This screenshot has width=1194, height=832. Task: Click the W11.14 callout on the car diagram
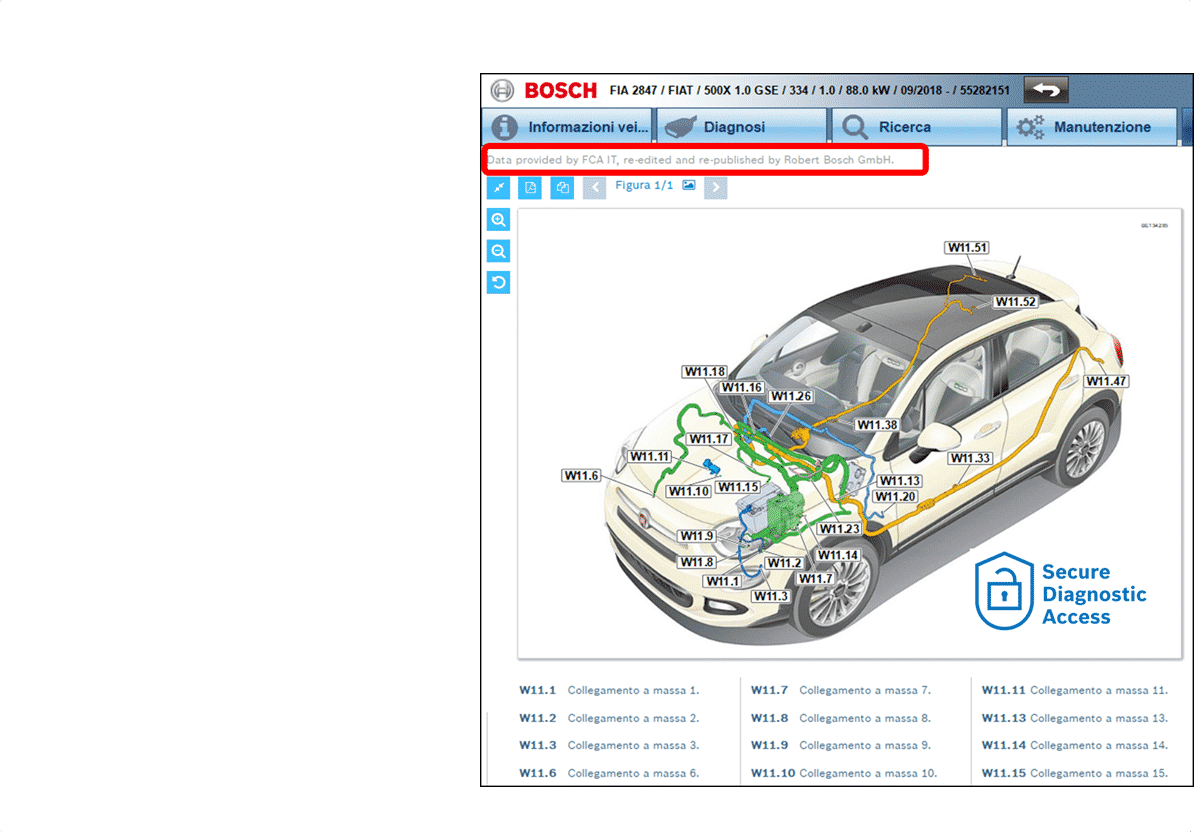tap(838, 556)
